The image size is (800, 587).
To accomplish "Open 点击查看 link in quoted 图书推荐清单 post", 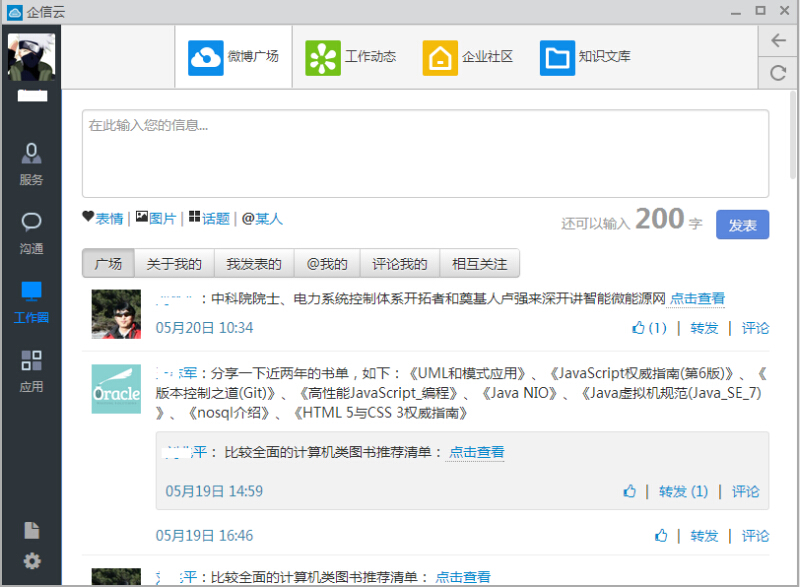I will 477,452.
